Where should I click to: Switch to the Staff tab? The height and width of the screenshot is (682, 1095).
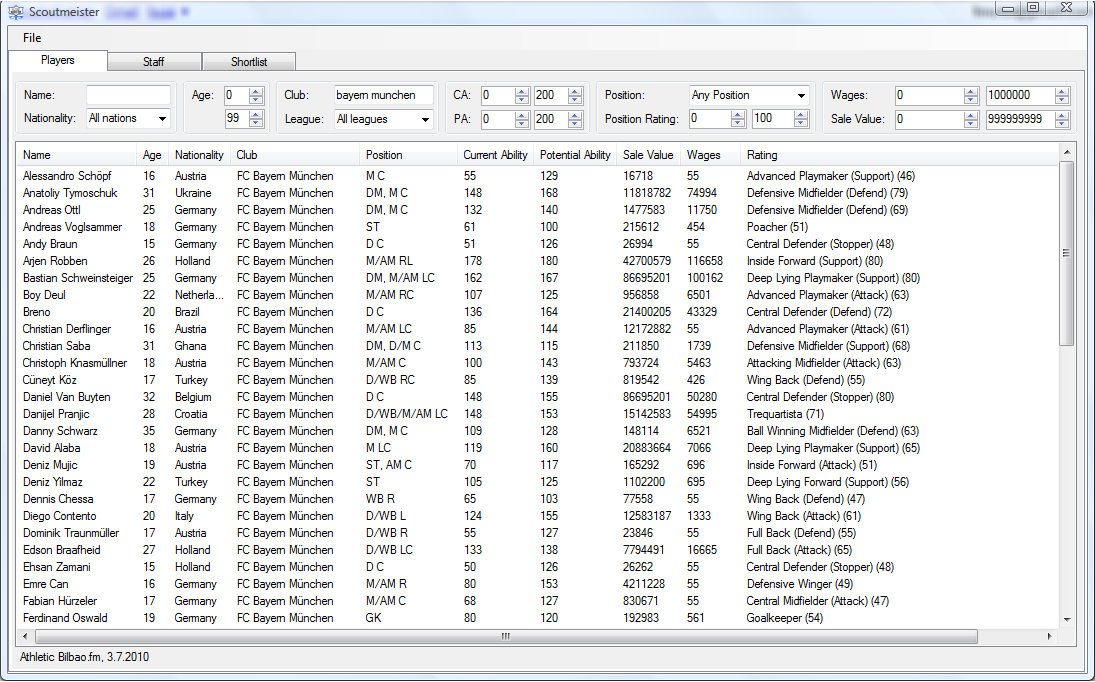[153, 62]
